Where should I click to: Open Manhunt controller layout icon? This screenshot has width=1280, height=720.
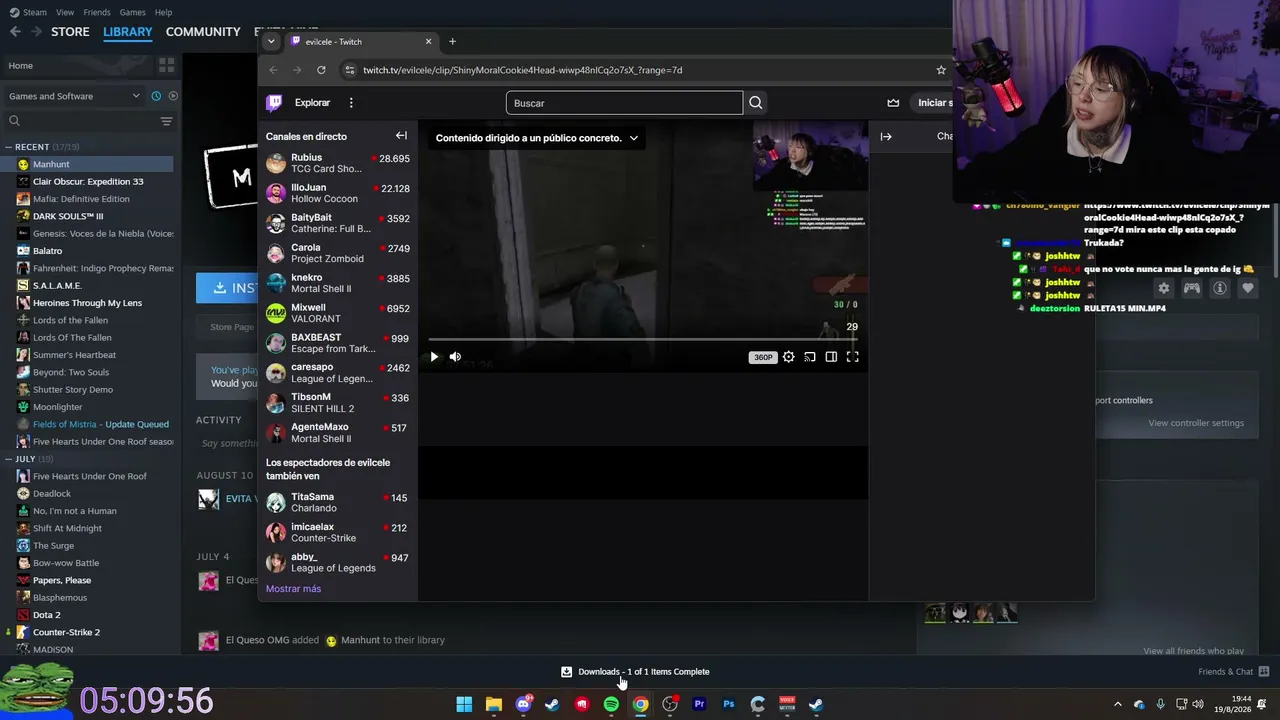coord(1192,288)
